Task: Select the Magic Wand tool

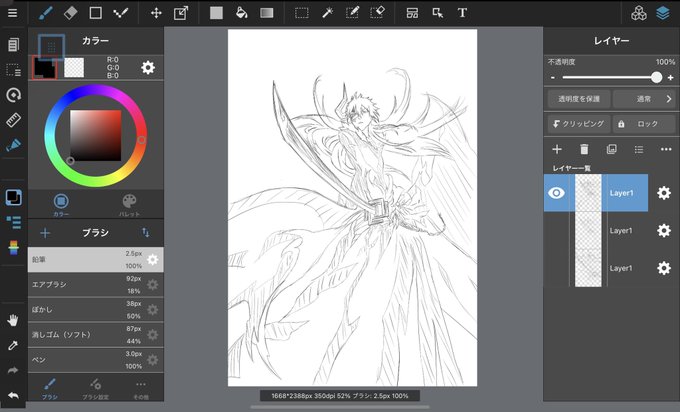Action: tap(327, 13)
